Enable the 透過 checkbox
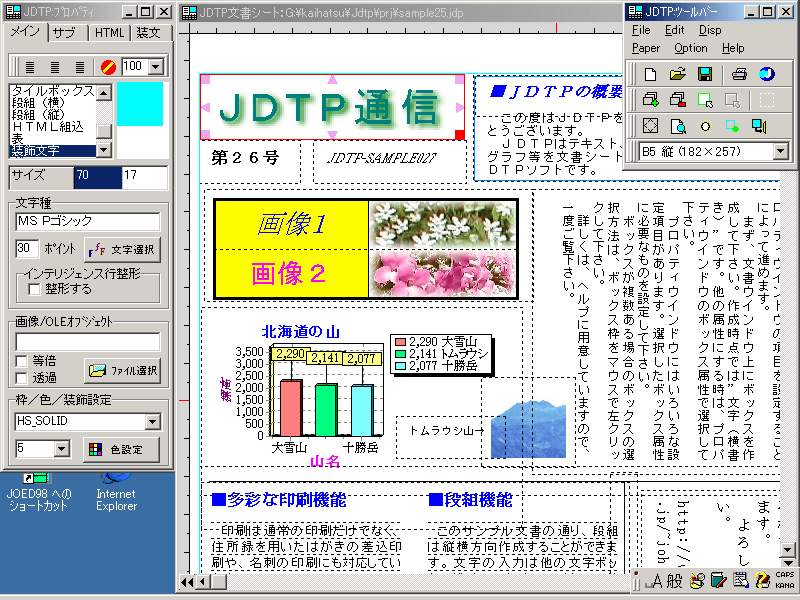 pyautogui.click(x=21, y=378)
